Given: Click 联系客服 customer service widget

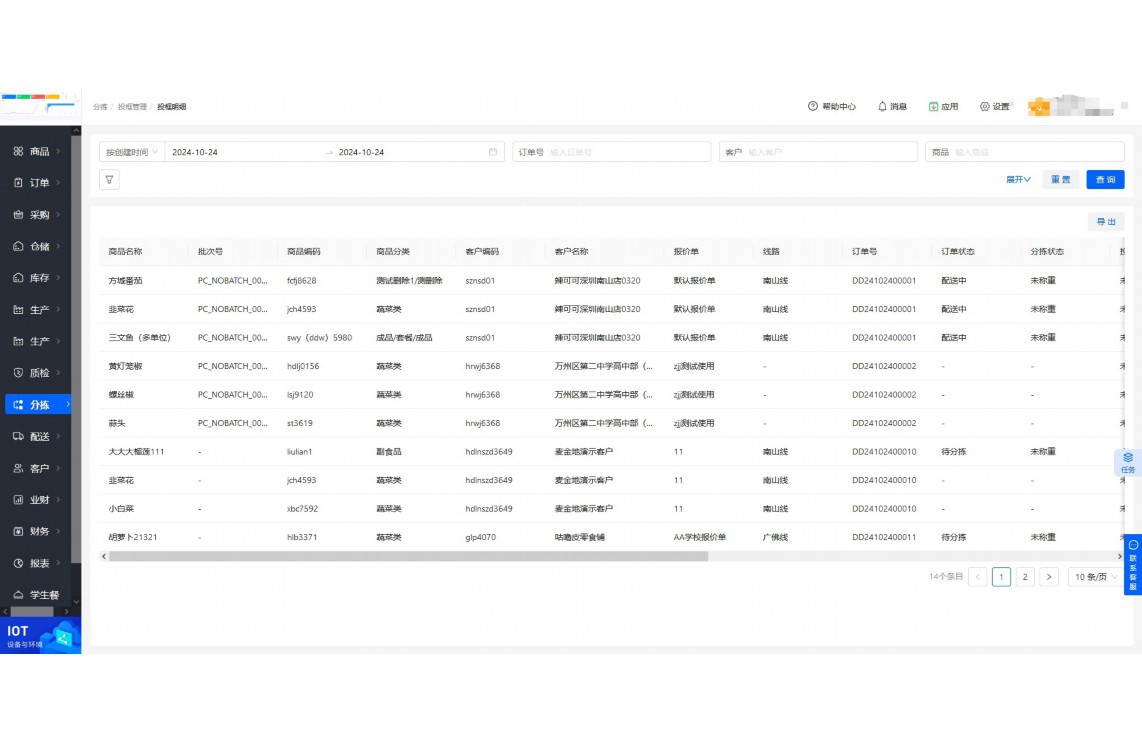Looking at the screenshot, I should (x=1133, y=566).
